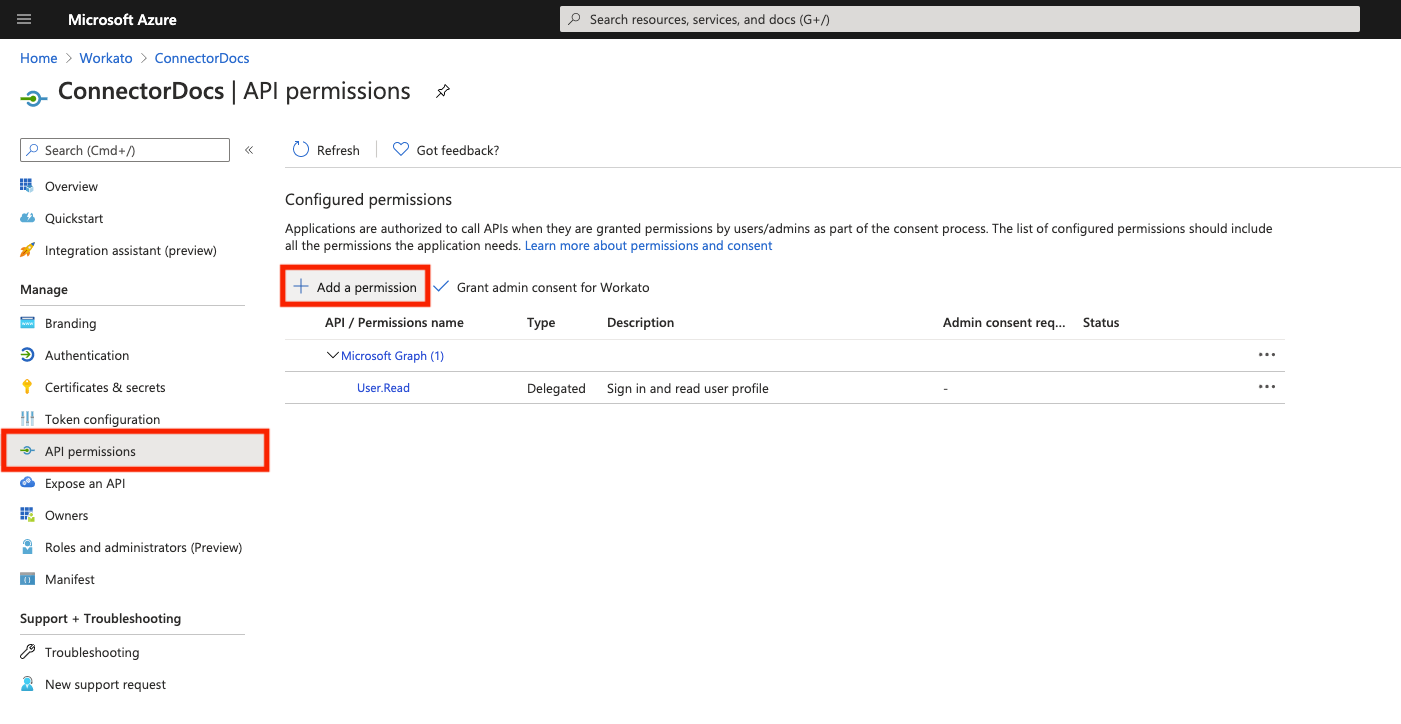Open Quickstart in the sidebar
The height and width of the screenshot is (724, 1401).
[74, 218]
